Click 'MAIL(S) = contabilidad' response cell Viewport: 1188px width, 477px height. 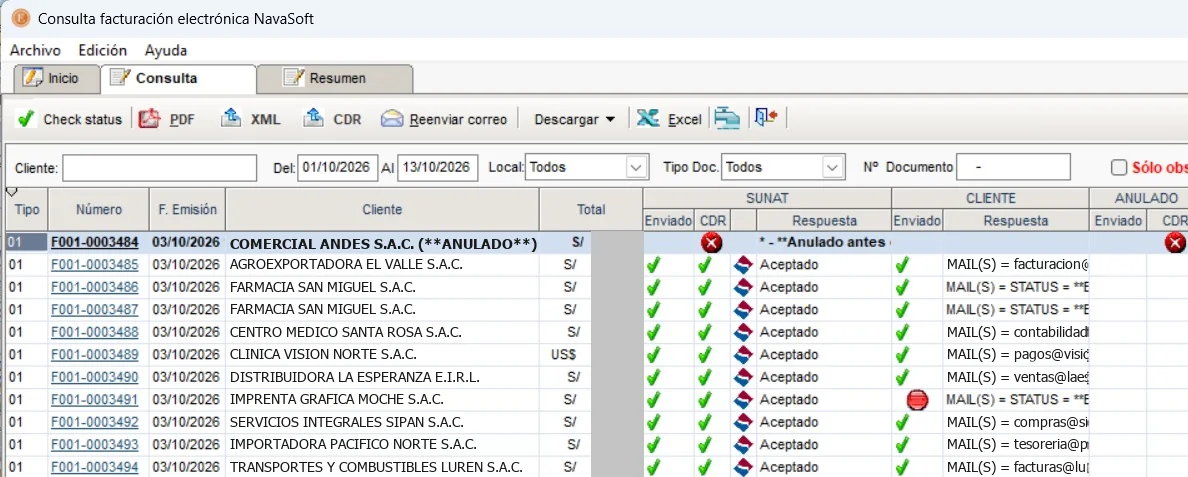click(1017, 332)
